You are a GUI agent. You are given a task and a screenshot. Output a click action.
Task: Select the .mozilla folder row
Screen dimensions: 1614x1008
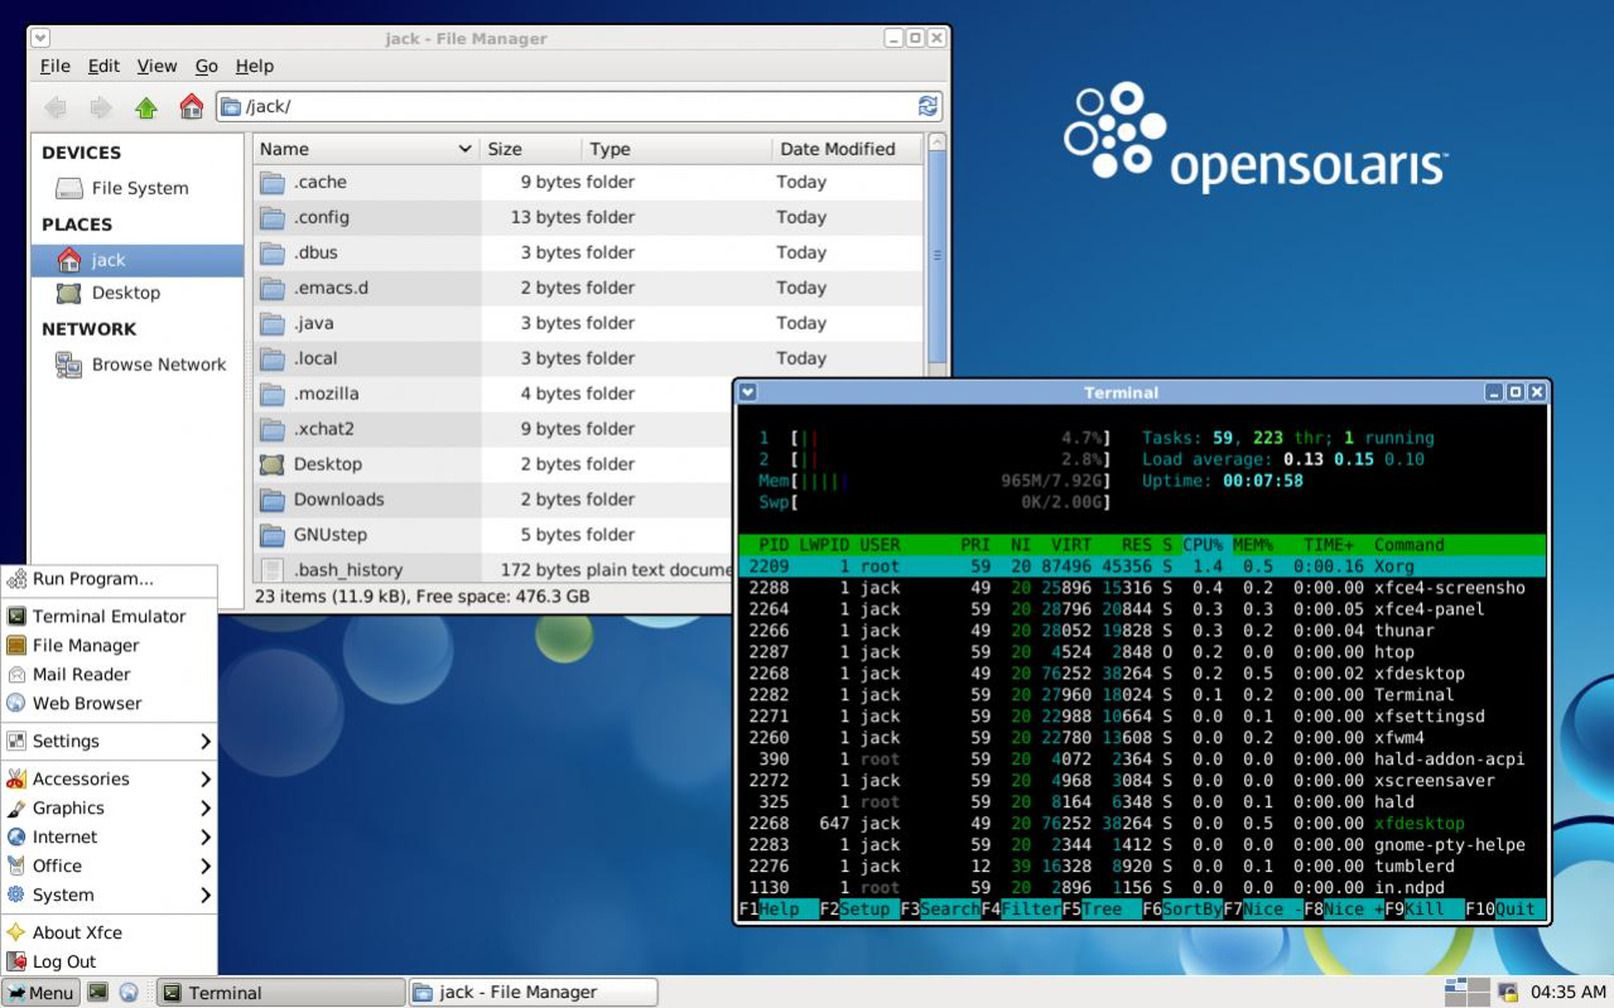pyautogui.click(x=493, y=394)
